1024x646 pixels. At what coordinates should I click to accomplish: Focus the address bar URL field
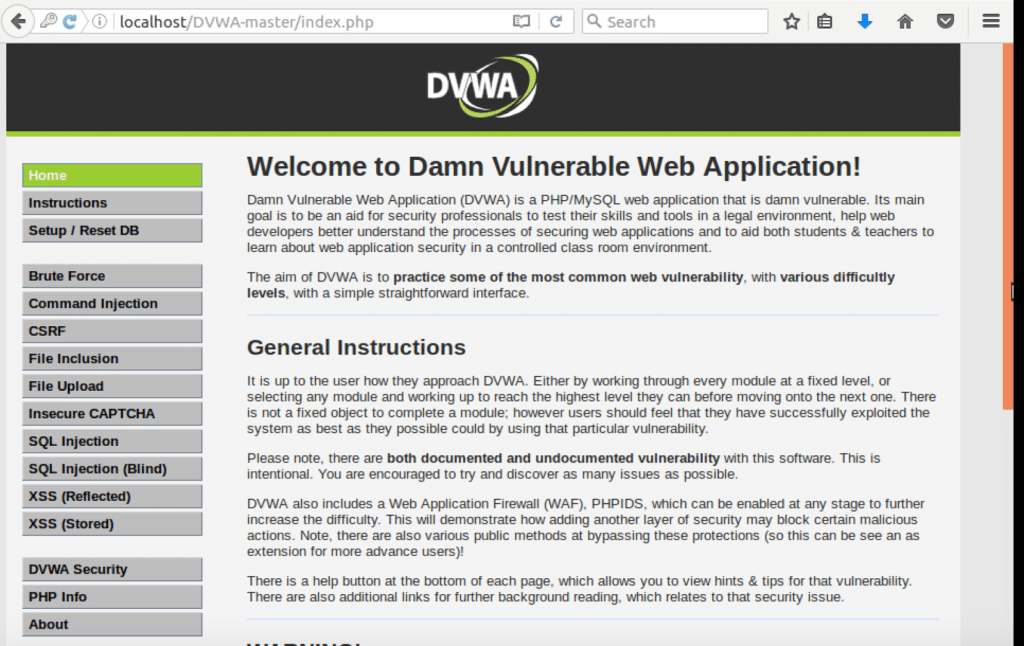point(311,22)
